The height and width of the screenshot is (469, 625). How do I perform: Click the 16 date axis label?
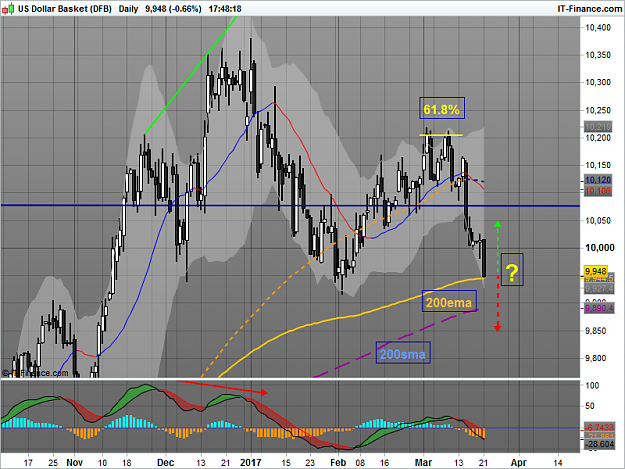(384, 463)
